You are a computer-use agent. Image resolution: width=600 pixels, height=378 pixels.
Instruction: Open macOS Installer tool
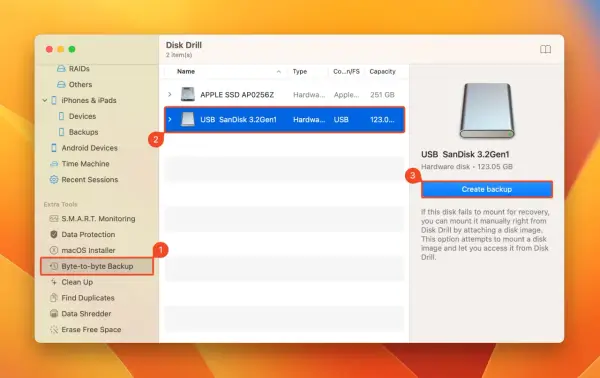click(x=88, y=250)
